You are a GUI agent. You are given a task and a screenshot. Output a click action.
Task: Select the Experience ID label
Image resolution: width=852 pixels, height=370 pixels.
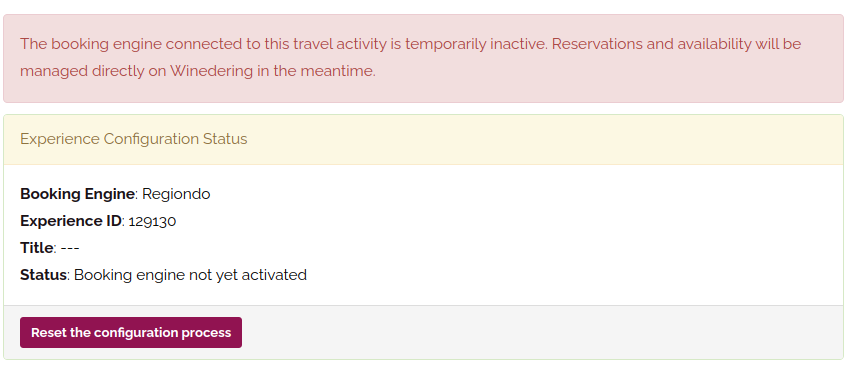click(x=71, y=221)
